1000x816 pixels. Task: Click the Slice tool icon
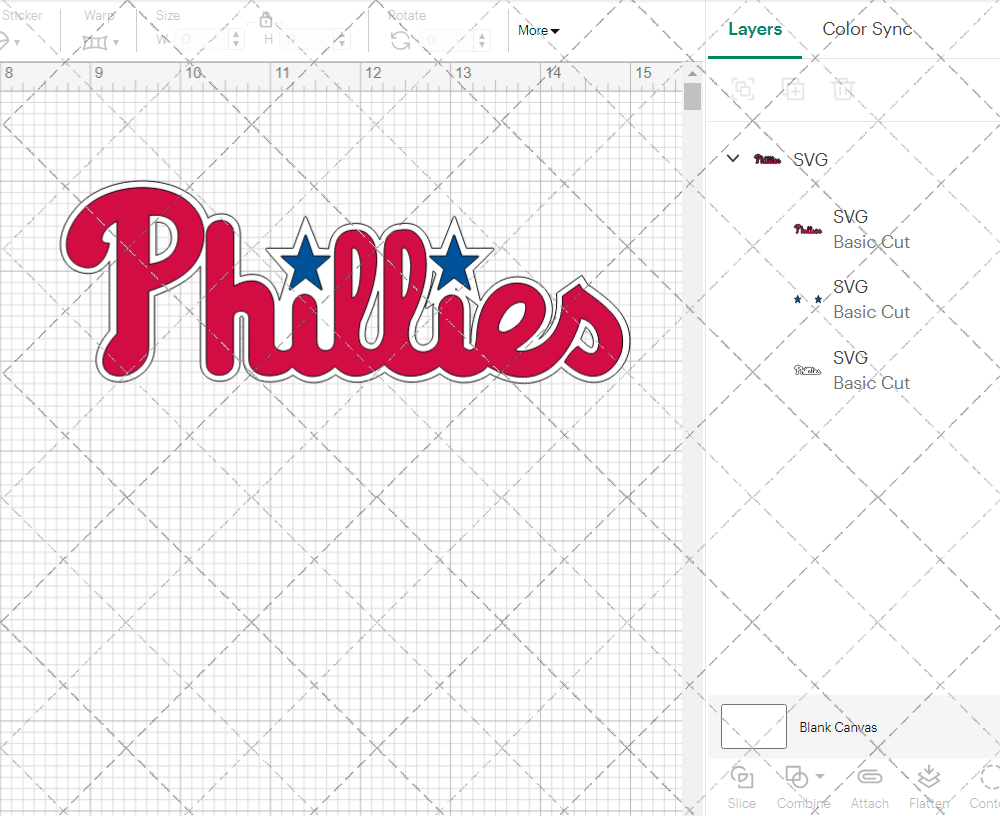(742, 777)
